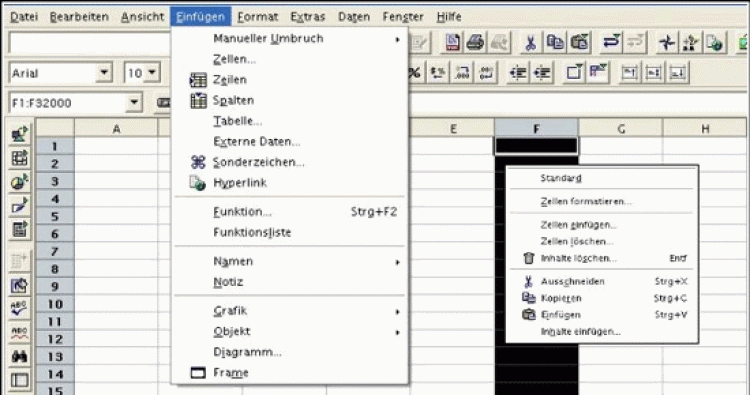Open the font size 10 dropdown
Viewport: 750px width, 395px height.
152,73
